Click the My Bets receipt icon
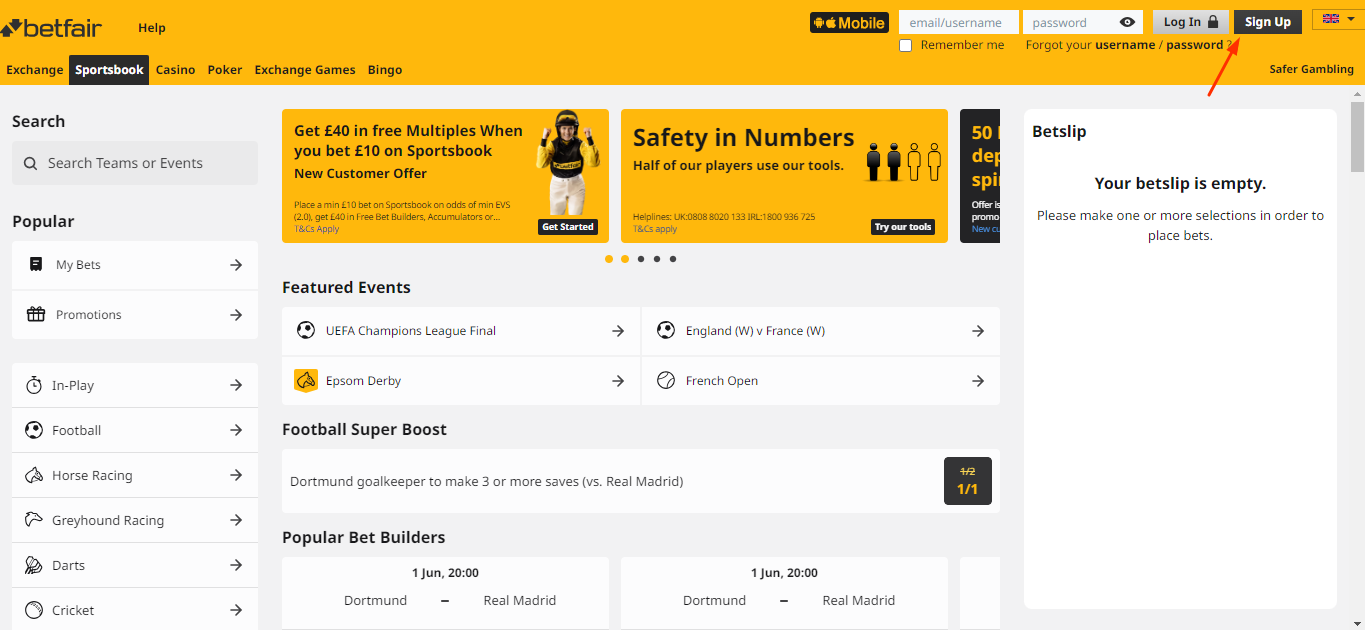The image size is (1365, 630). tap(36, 265)
